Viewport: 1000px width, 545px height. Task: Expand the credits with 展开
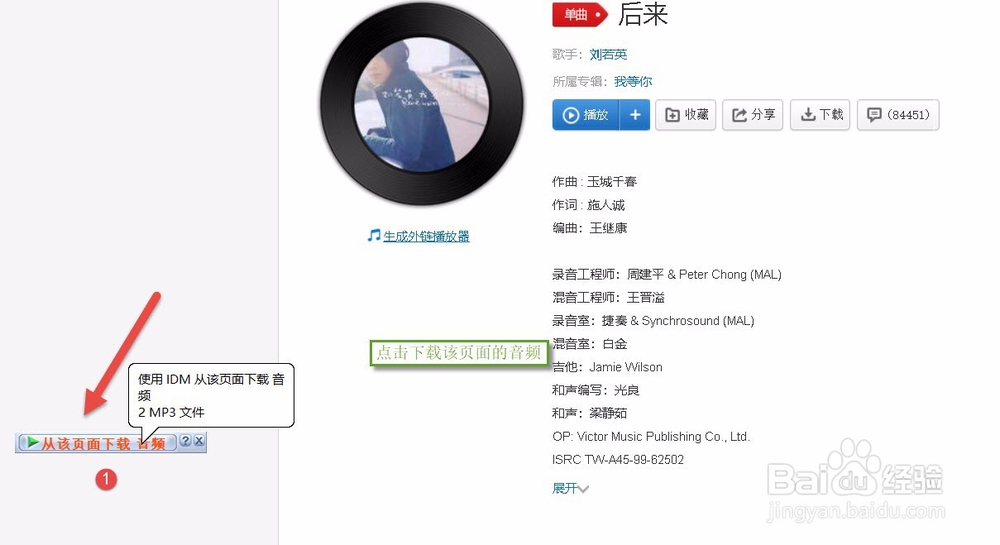coord(570,488)
